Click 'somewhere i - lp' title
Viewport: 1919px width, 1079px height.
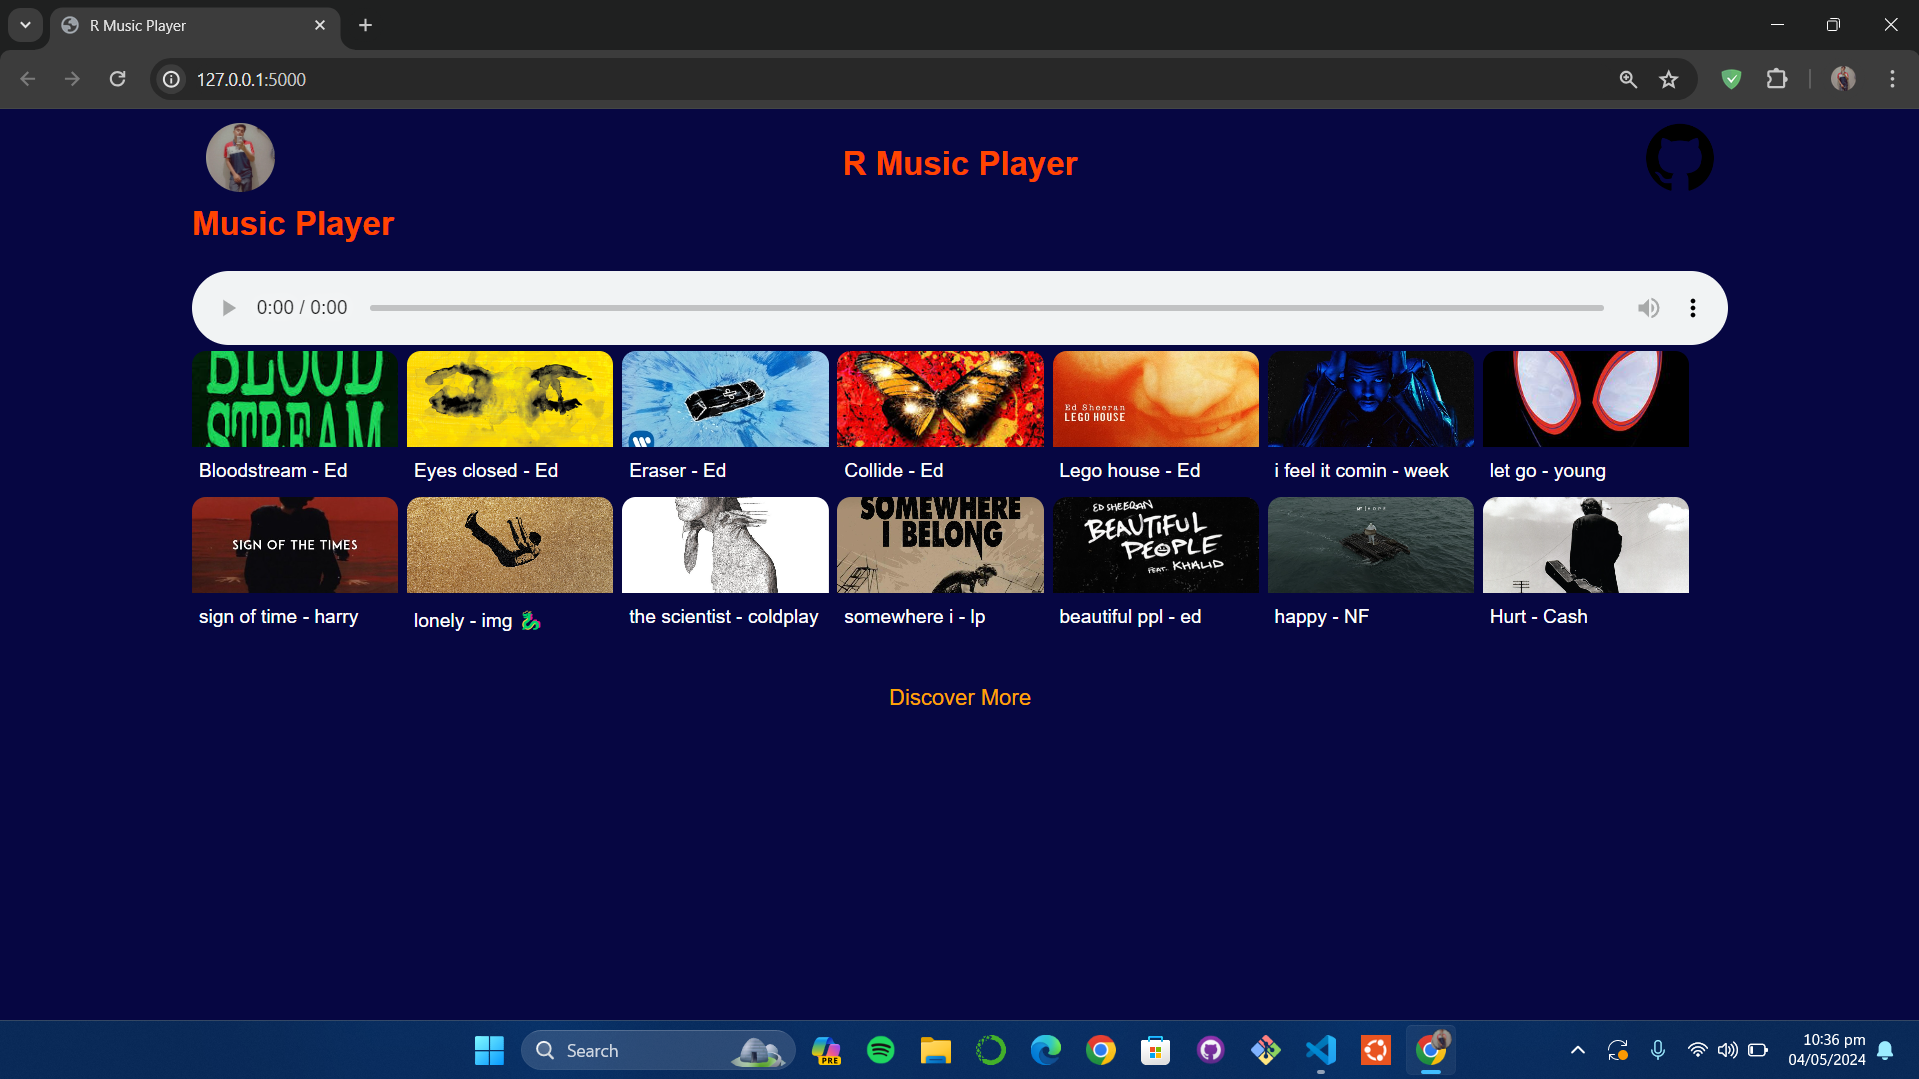click(x=914, y=616)
